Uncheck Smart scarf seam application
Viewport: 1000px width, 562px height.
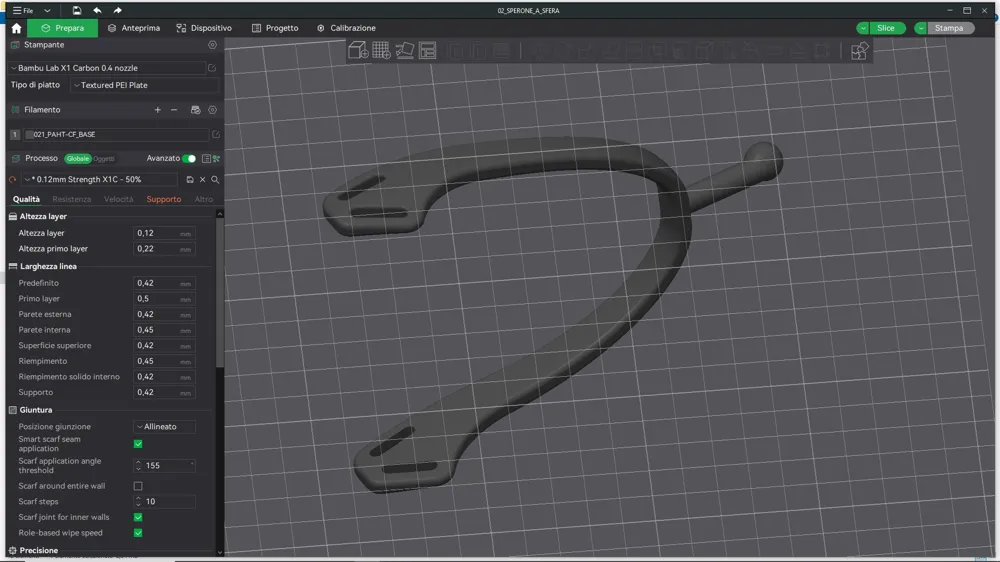[138, 444]
